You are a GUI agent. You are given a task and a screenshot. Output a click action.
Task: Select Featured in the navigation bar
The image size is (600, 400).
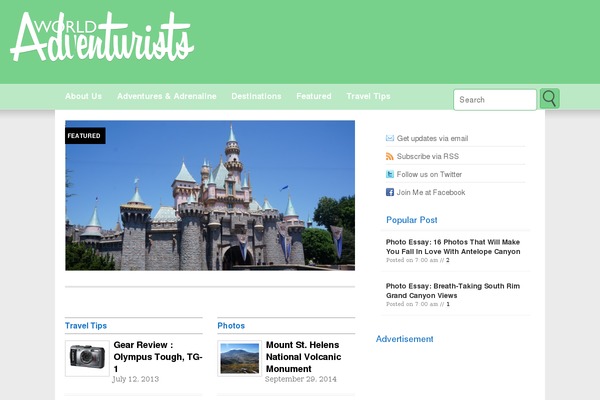314,96
